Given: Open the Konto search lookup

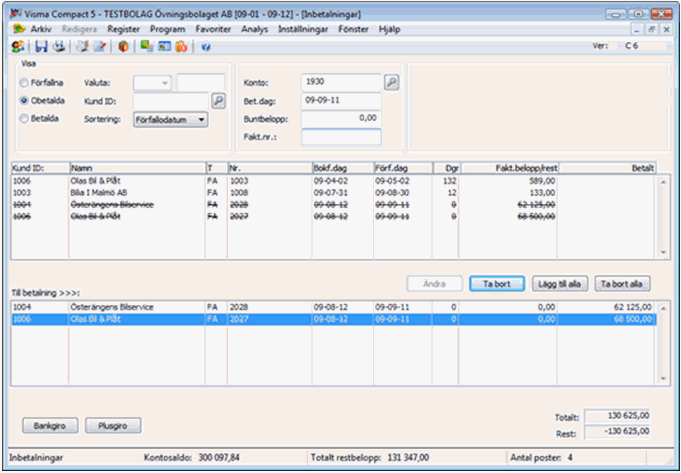Looking at the screenshot, I should [x=391, y=82].
